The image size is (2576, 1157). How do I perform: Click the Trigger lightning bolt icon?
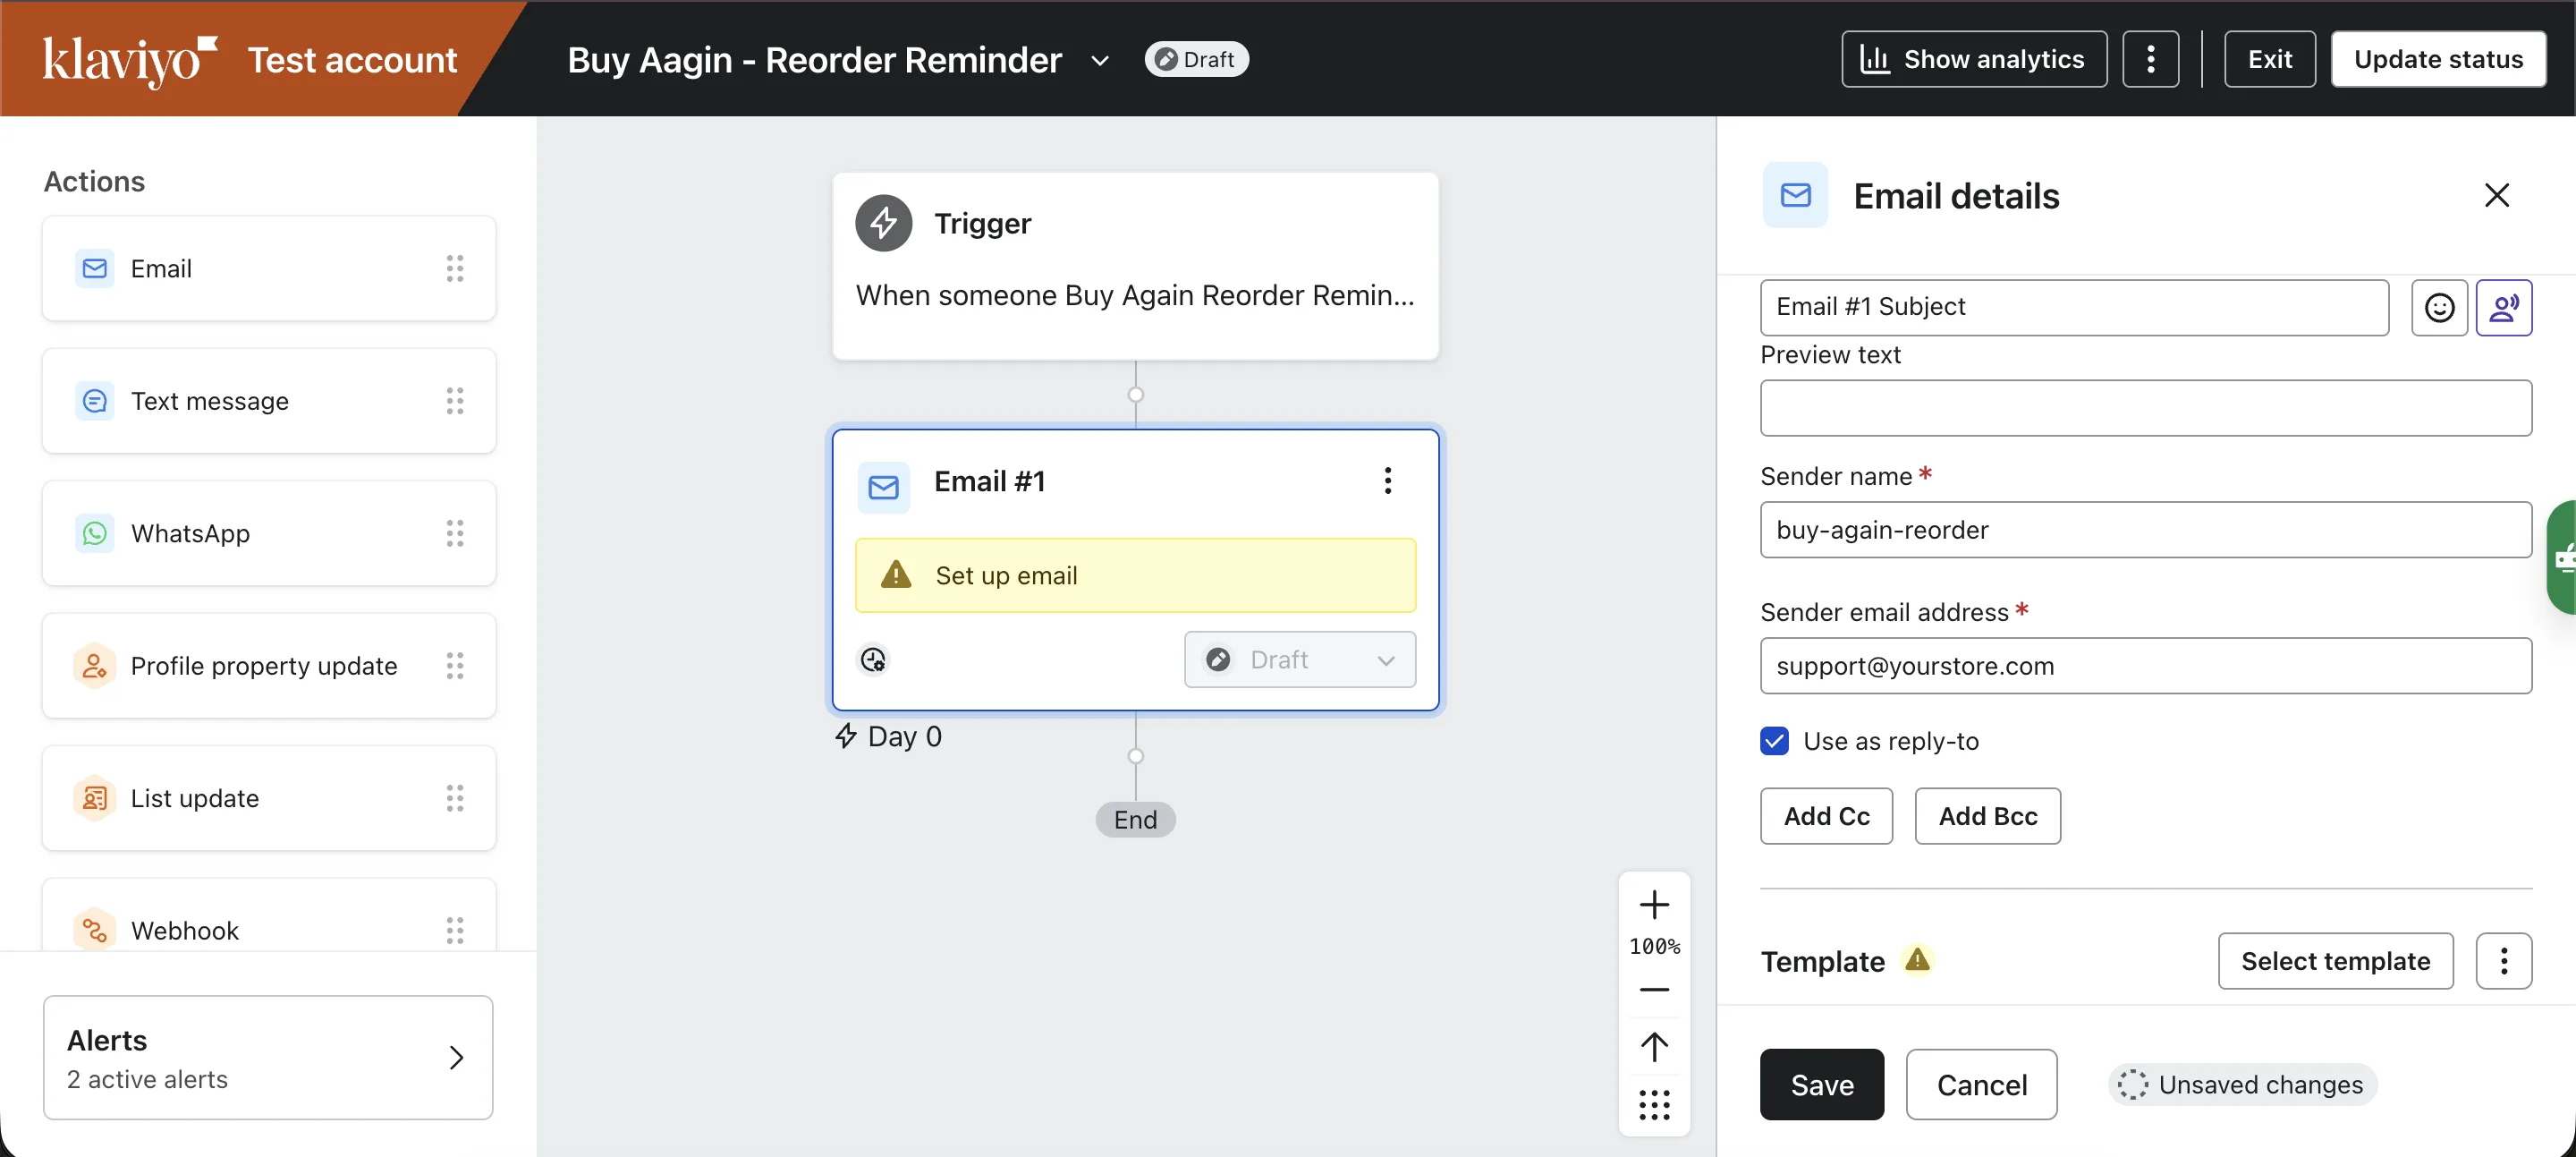pyautogui.click(x=884, y=223)
